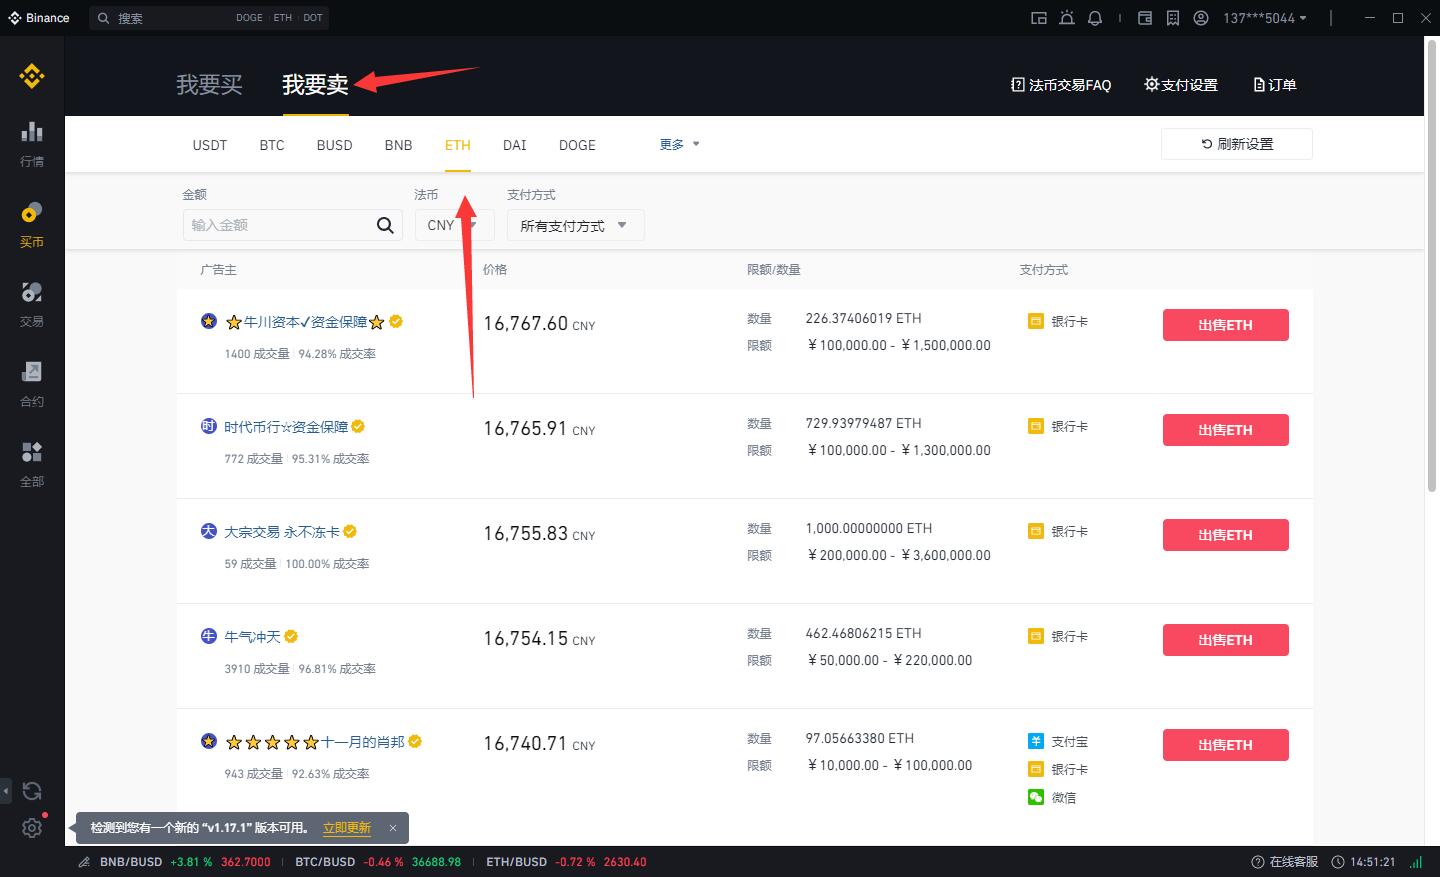Open advertiser 大宗交易 永不冻卡 profile

tap(282, 532)
